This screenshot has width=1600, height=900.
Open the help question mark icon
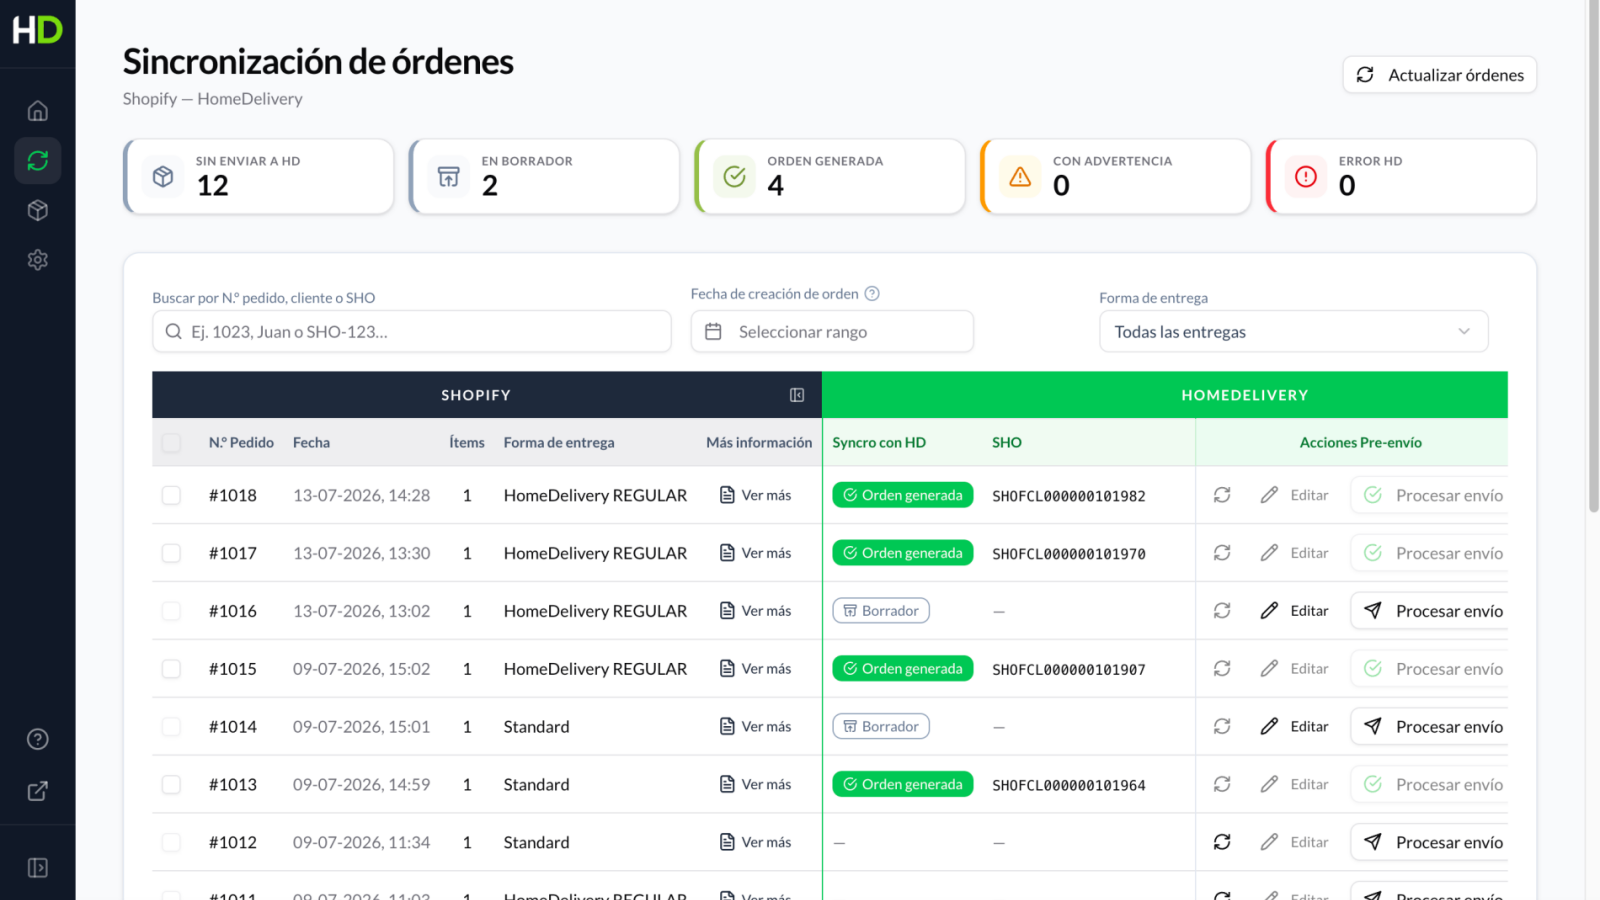click(x=38, y=739)
